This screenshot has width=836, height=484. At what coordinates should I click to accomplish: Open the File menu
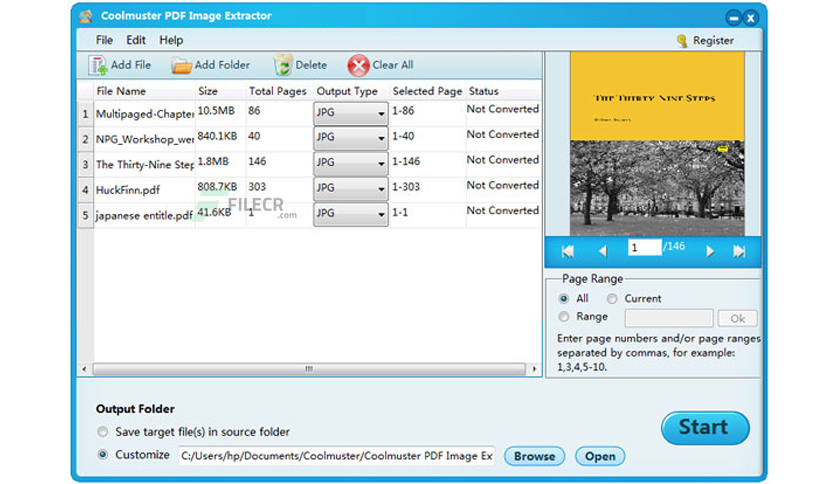104,41
